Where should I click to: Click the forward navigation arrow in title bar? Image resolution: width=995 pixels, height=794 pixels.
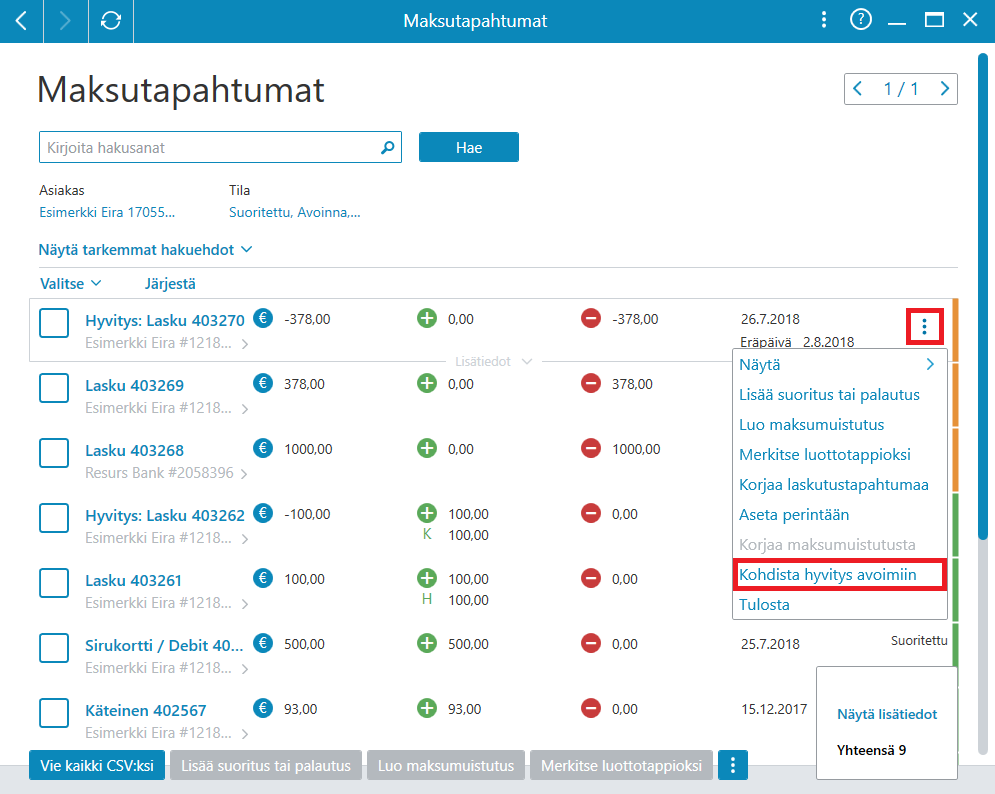tap(65, 21)
